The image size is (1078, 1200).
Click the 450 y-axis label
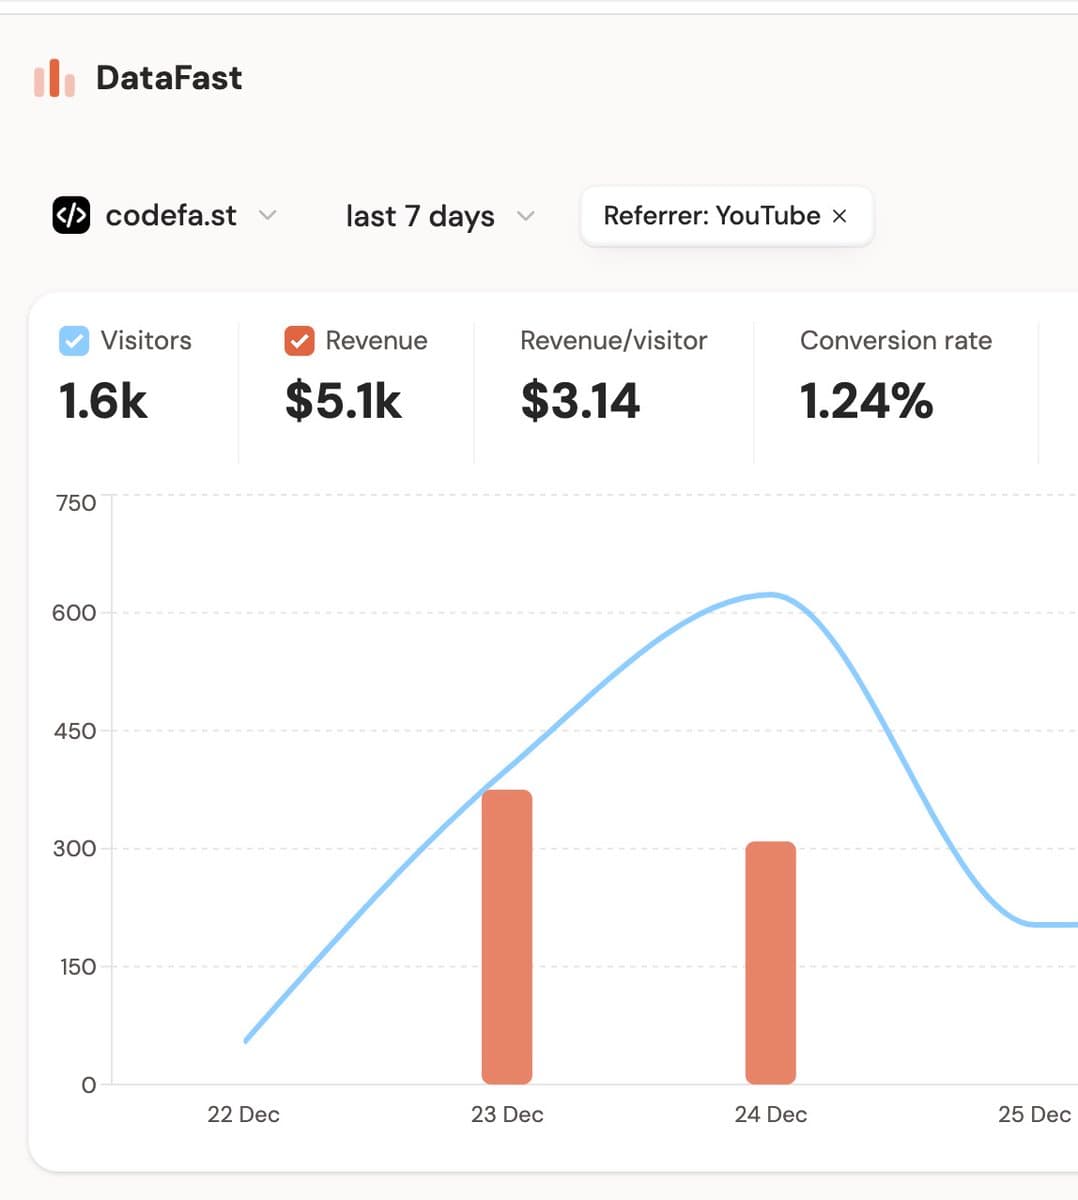click(x=75, y=731)
